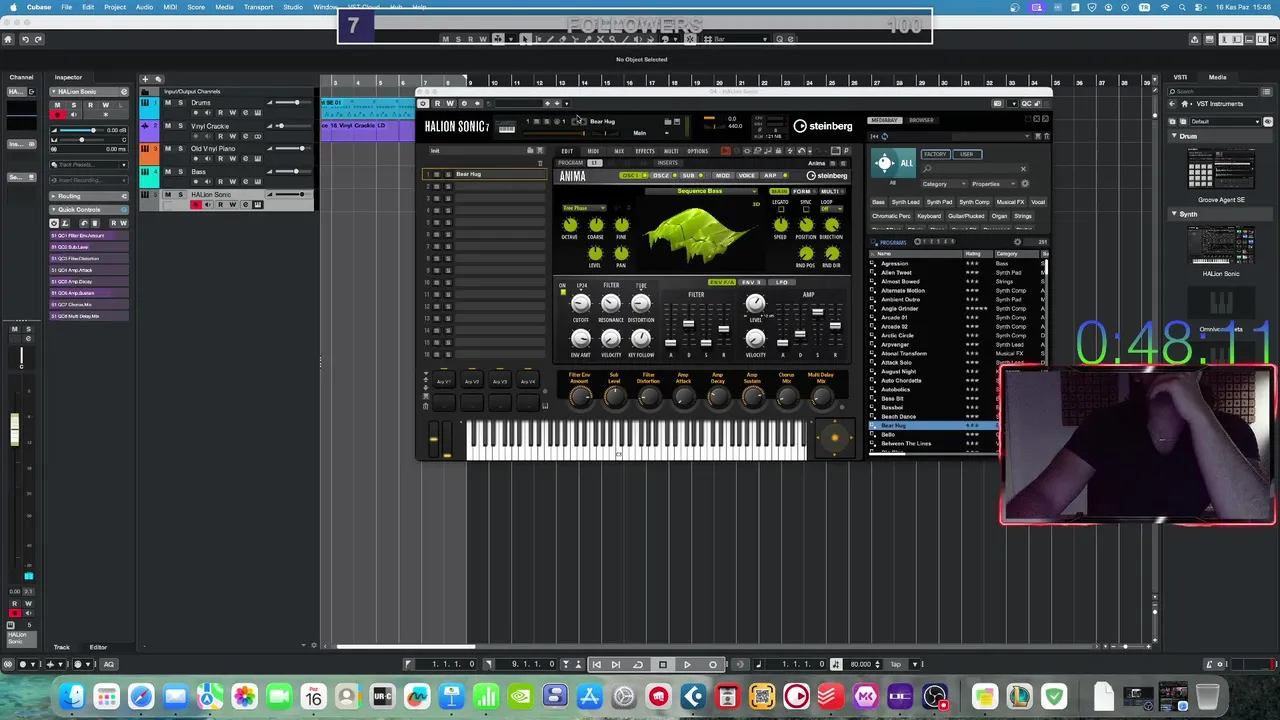Viewport: 1280px width, 720px height.
Task: Mute slot 1 Bear Hug in HALion
Action: coord(436,174)
